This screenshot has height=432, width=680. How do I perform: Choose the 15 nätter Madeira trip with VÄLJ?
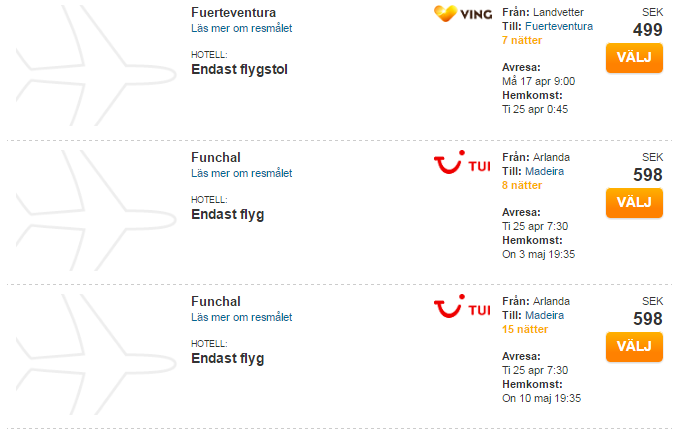[634, 347]
